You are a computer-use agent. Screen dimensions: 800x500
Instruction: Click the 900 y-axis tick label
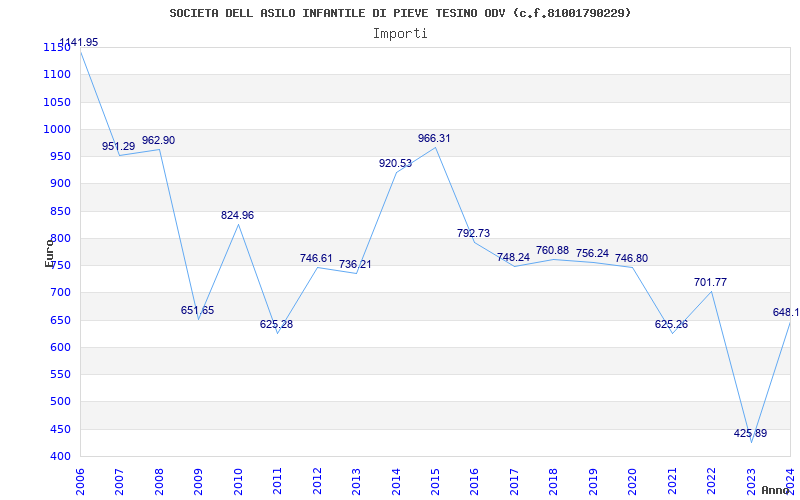pyautogui.click(x=60, y=183)
